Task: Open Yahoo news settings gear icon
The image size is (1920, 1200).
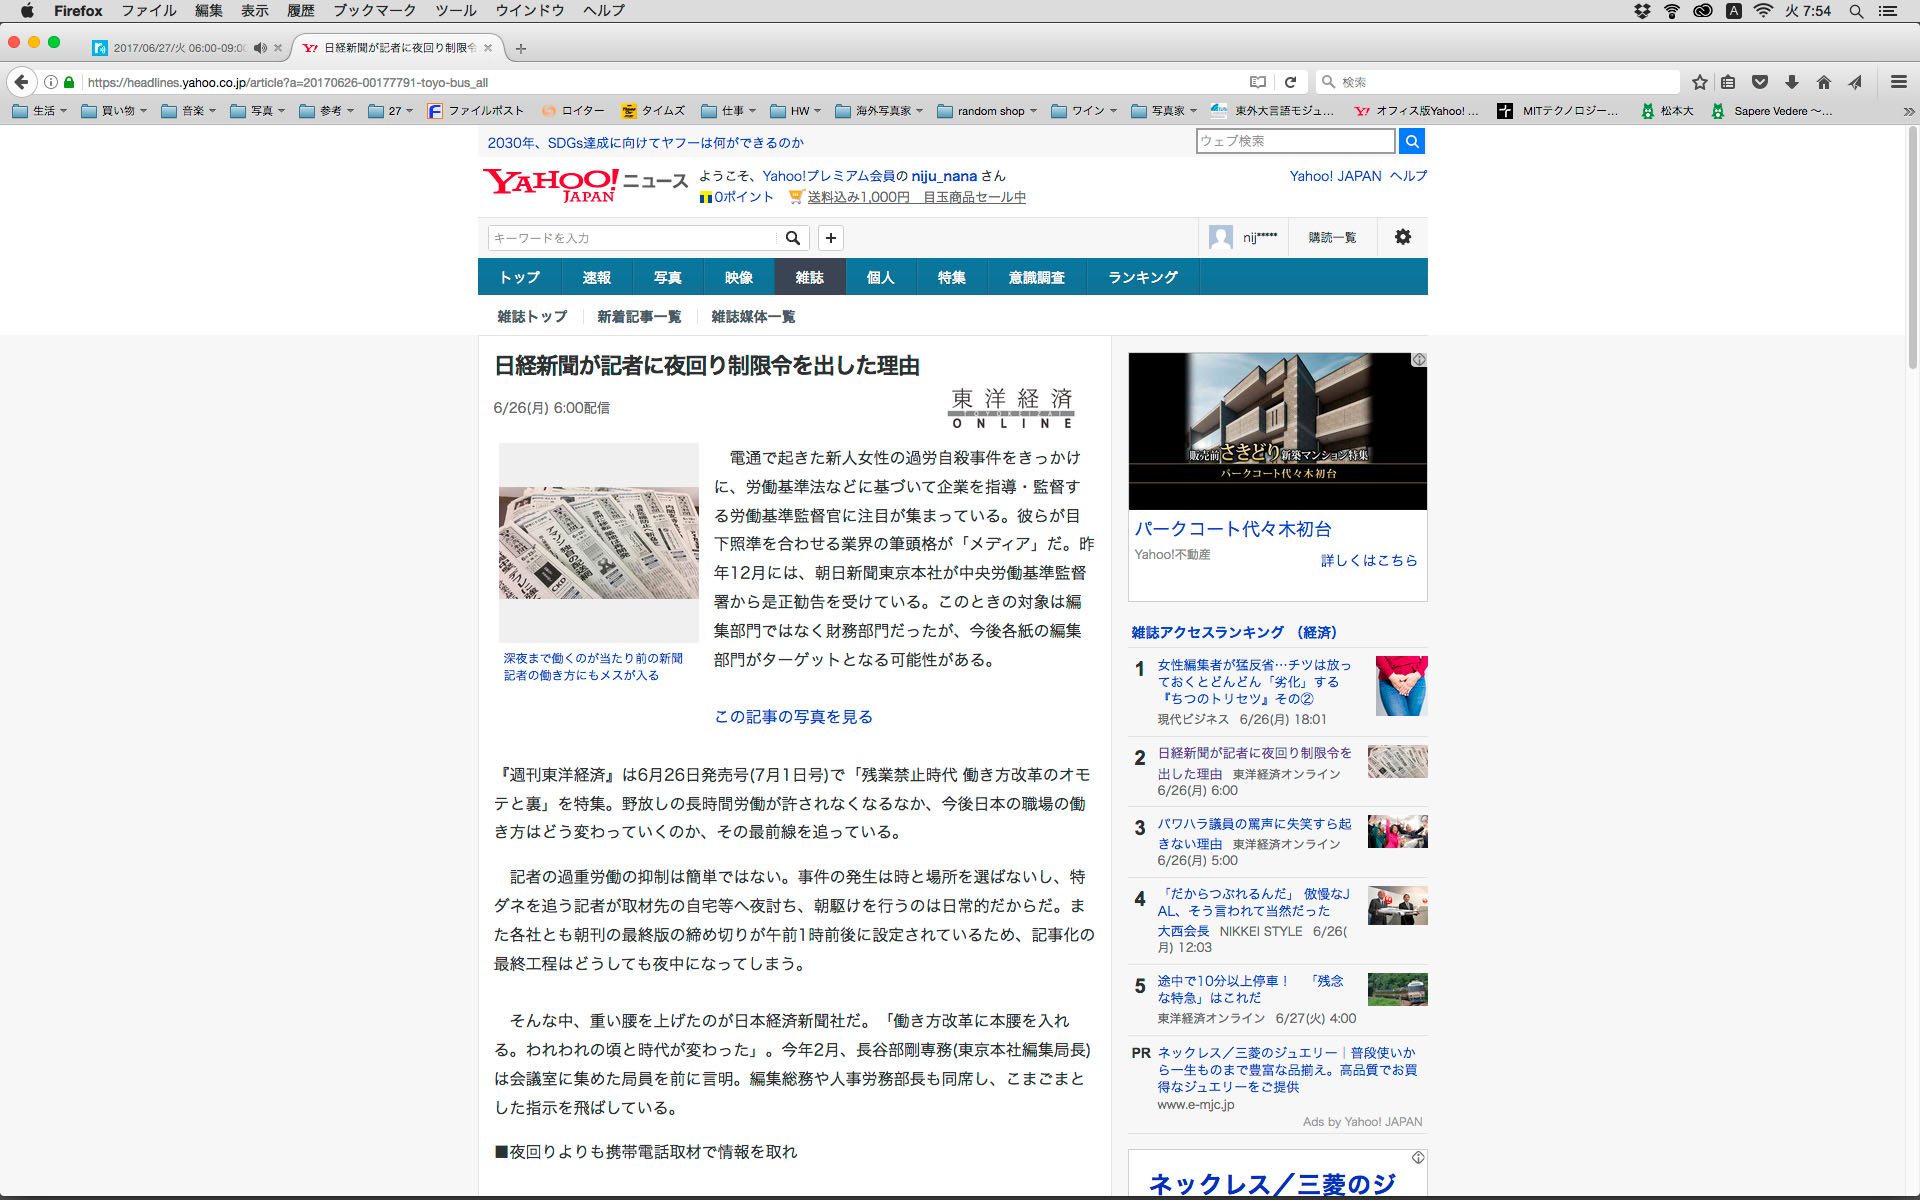Action: pyautogui.click(x=1402, y=237)
